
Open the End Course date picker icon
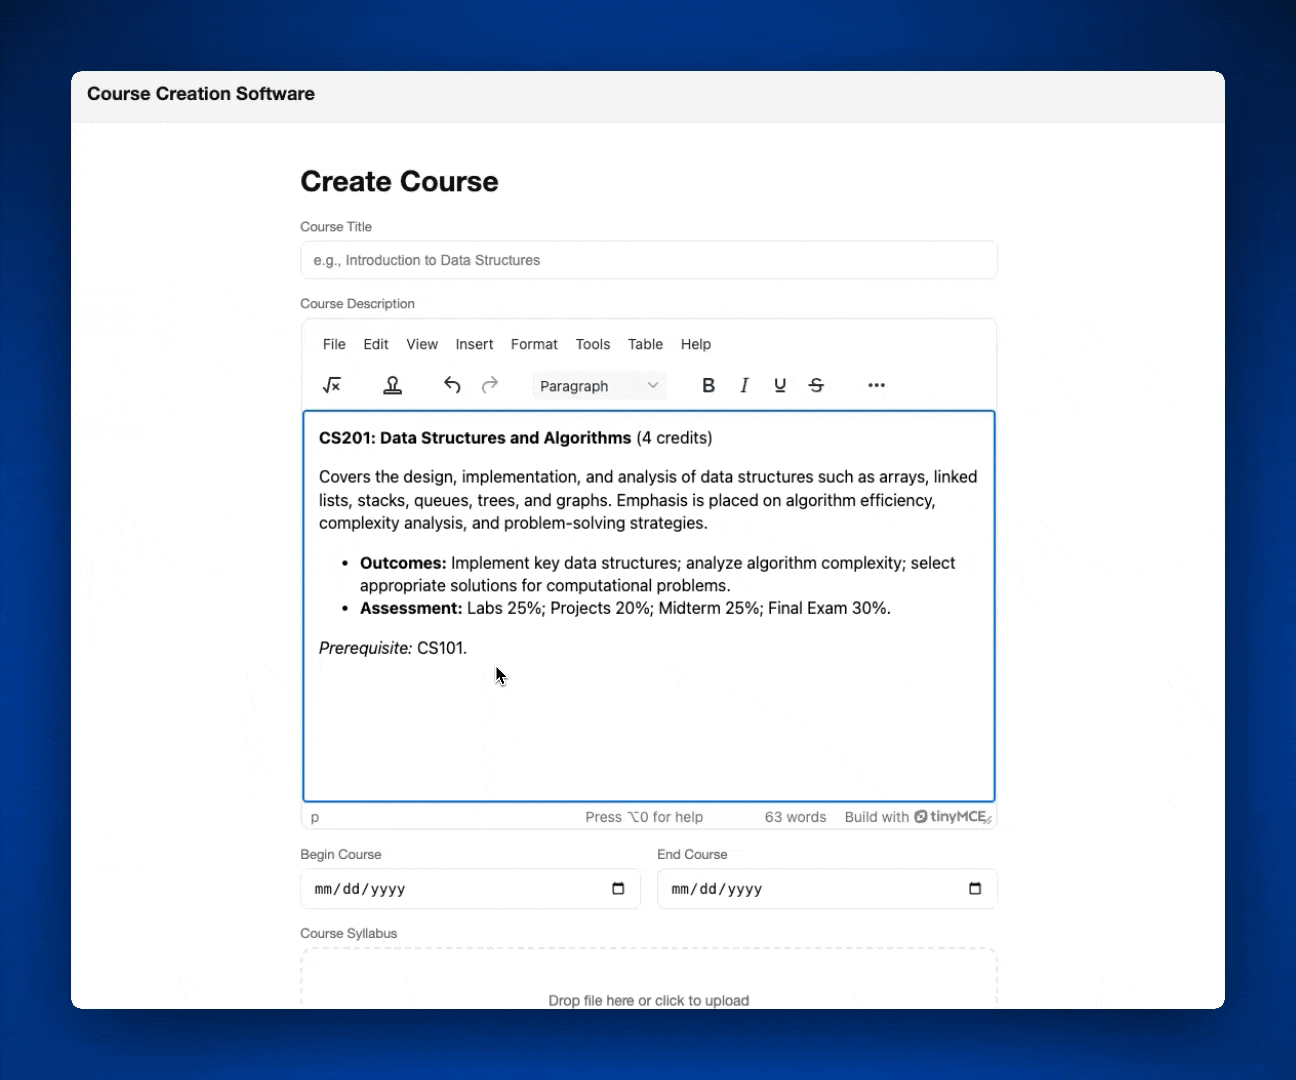pos(975,888)
